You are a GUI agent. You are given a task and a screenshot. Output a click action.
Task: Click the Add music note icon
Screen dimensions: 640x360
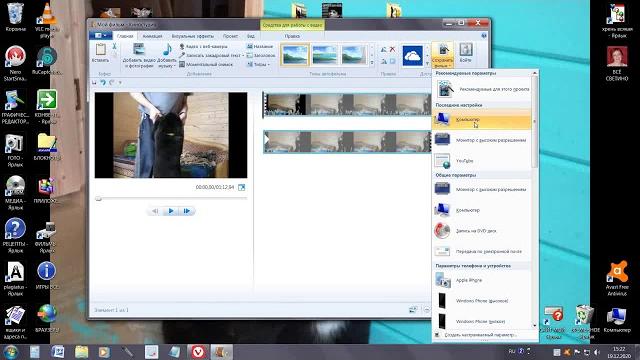point(167,50)
